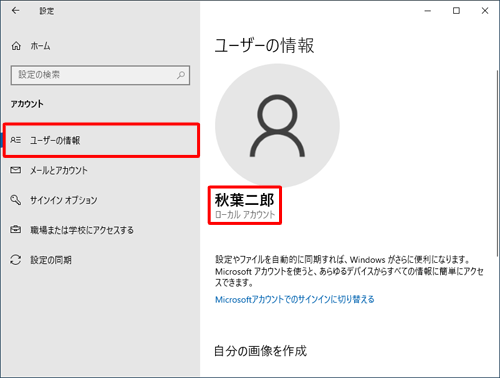500x378 pixels.
Task: Click the sync arrows icon for 設定の同期
Action: 15,260
